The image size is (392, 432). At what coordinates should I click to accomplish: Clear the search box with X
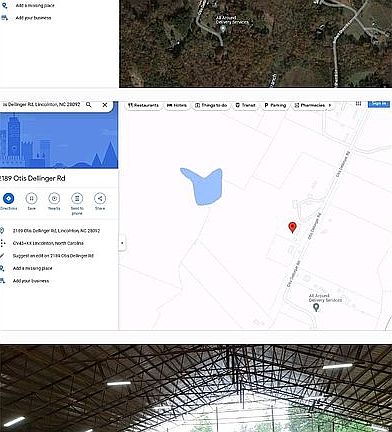[105, 105]
